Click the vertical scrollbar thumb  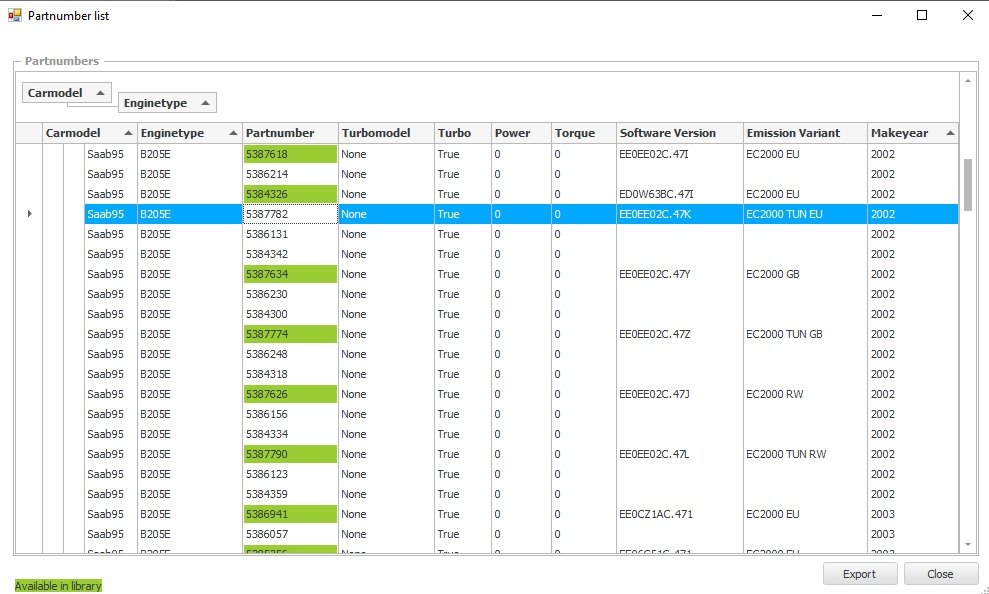[968, 185]
